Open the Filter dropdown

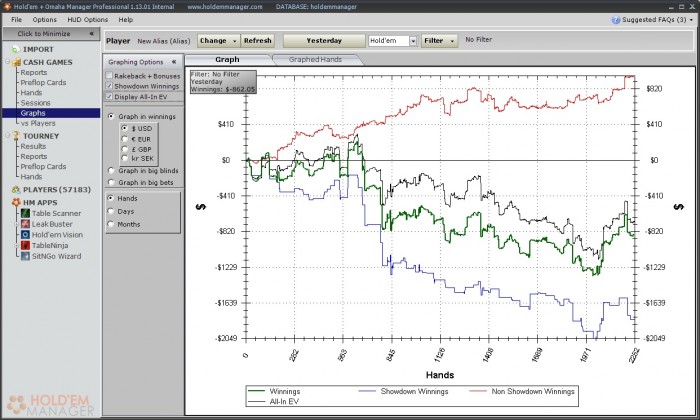pyautogui.click(x=439, y=41)
